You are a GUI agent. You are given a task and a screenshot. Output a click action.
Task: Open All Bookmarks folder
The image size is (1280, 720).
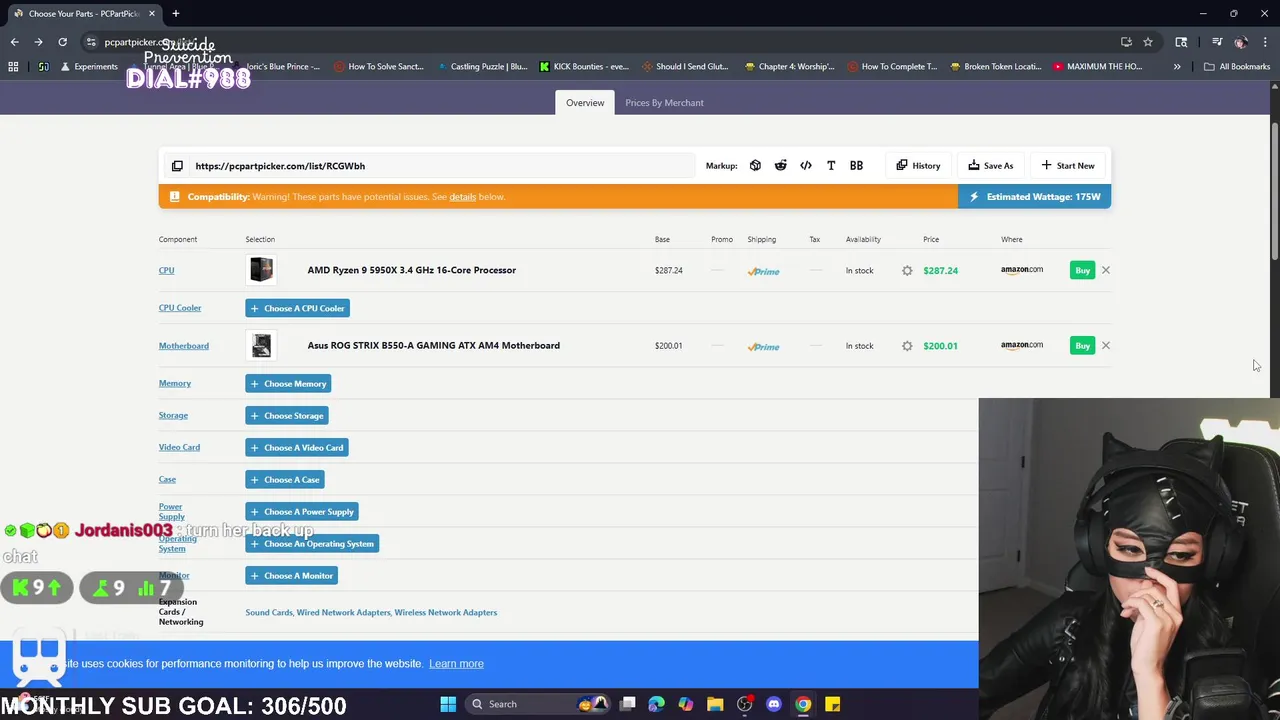tap(1237, 67)
